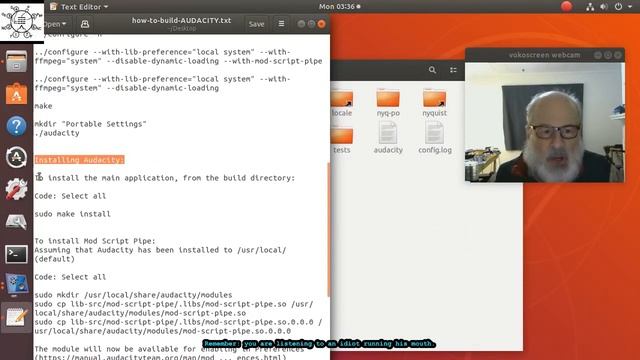
Task: Launch Ubuntu Software from the dock
Action: [x=16, y=94]
